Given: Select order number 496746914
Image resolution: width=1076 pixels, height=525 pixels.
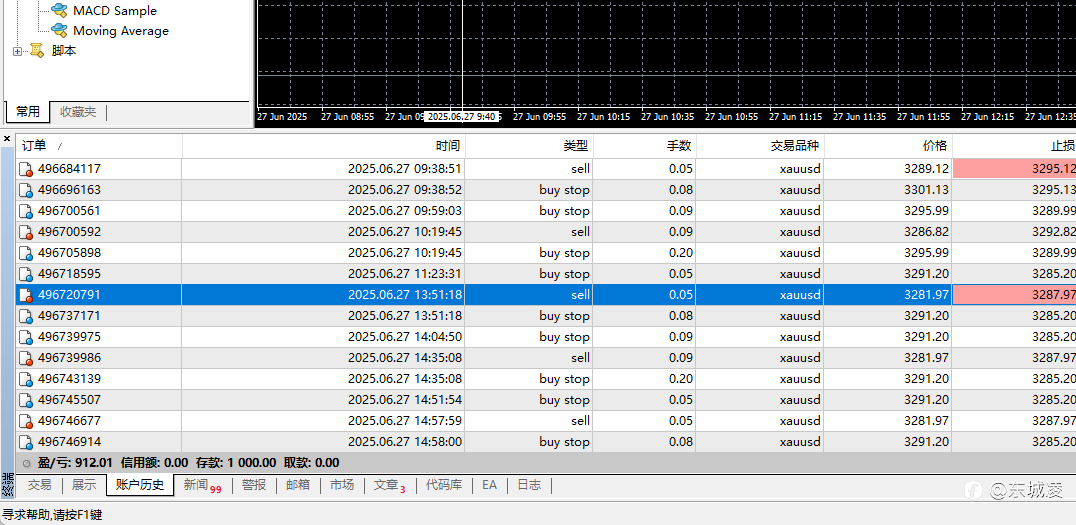Looking at the screenshot, I should point(69,442).
